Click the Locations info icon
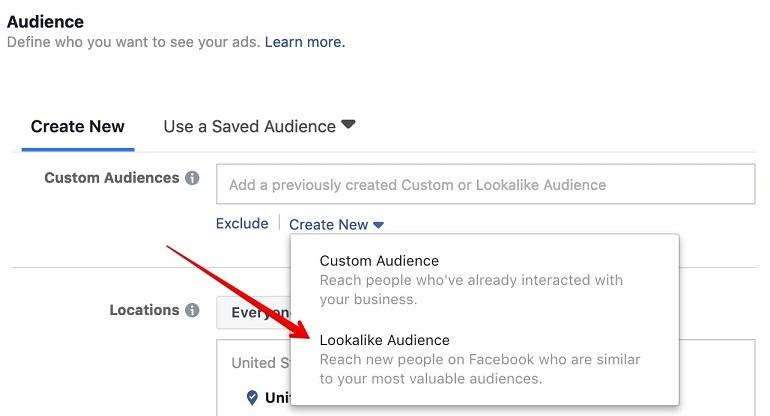 pyautogui.click(x=192, y=310)
